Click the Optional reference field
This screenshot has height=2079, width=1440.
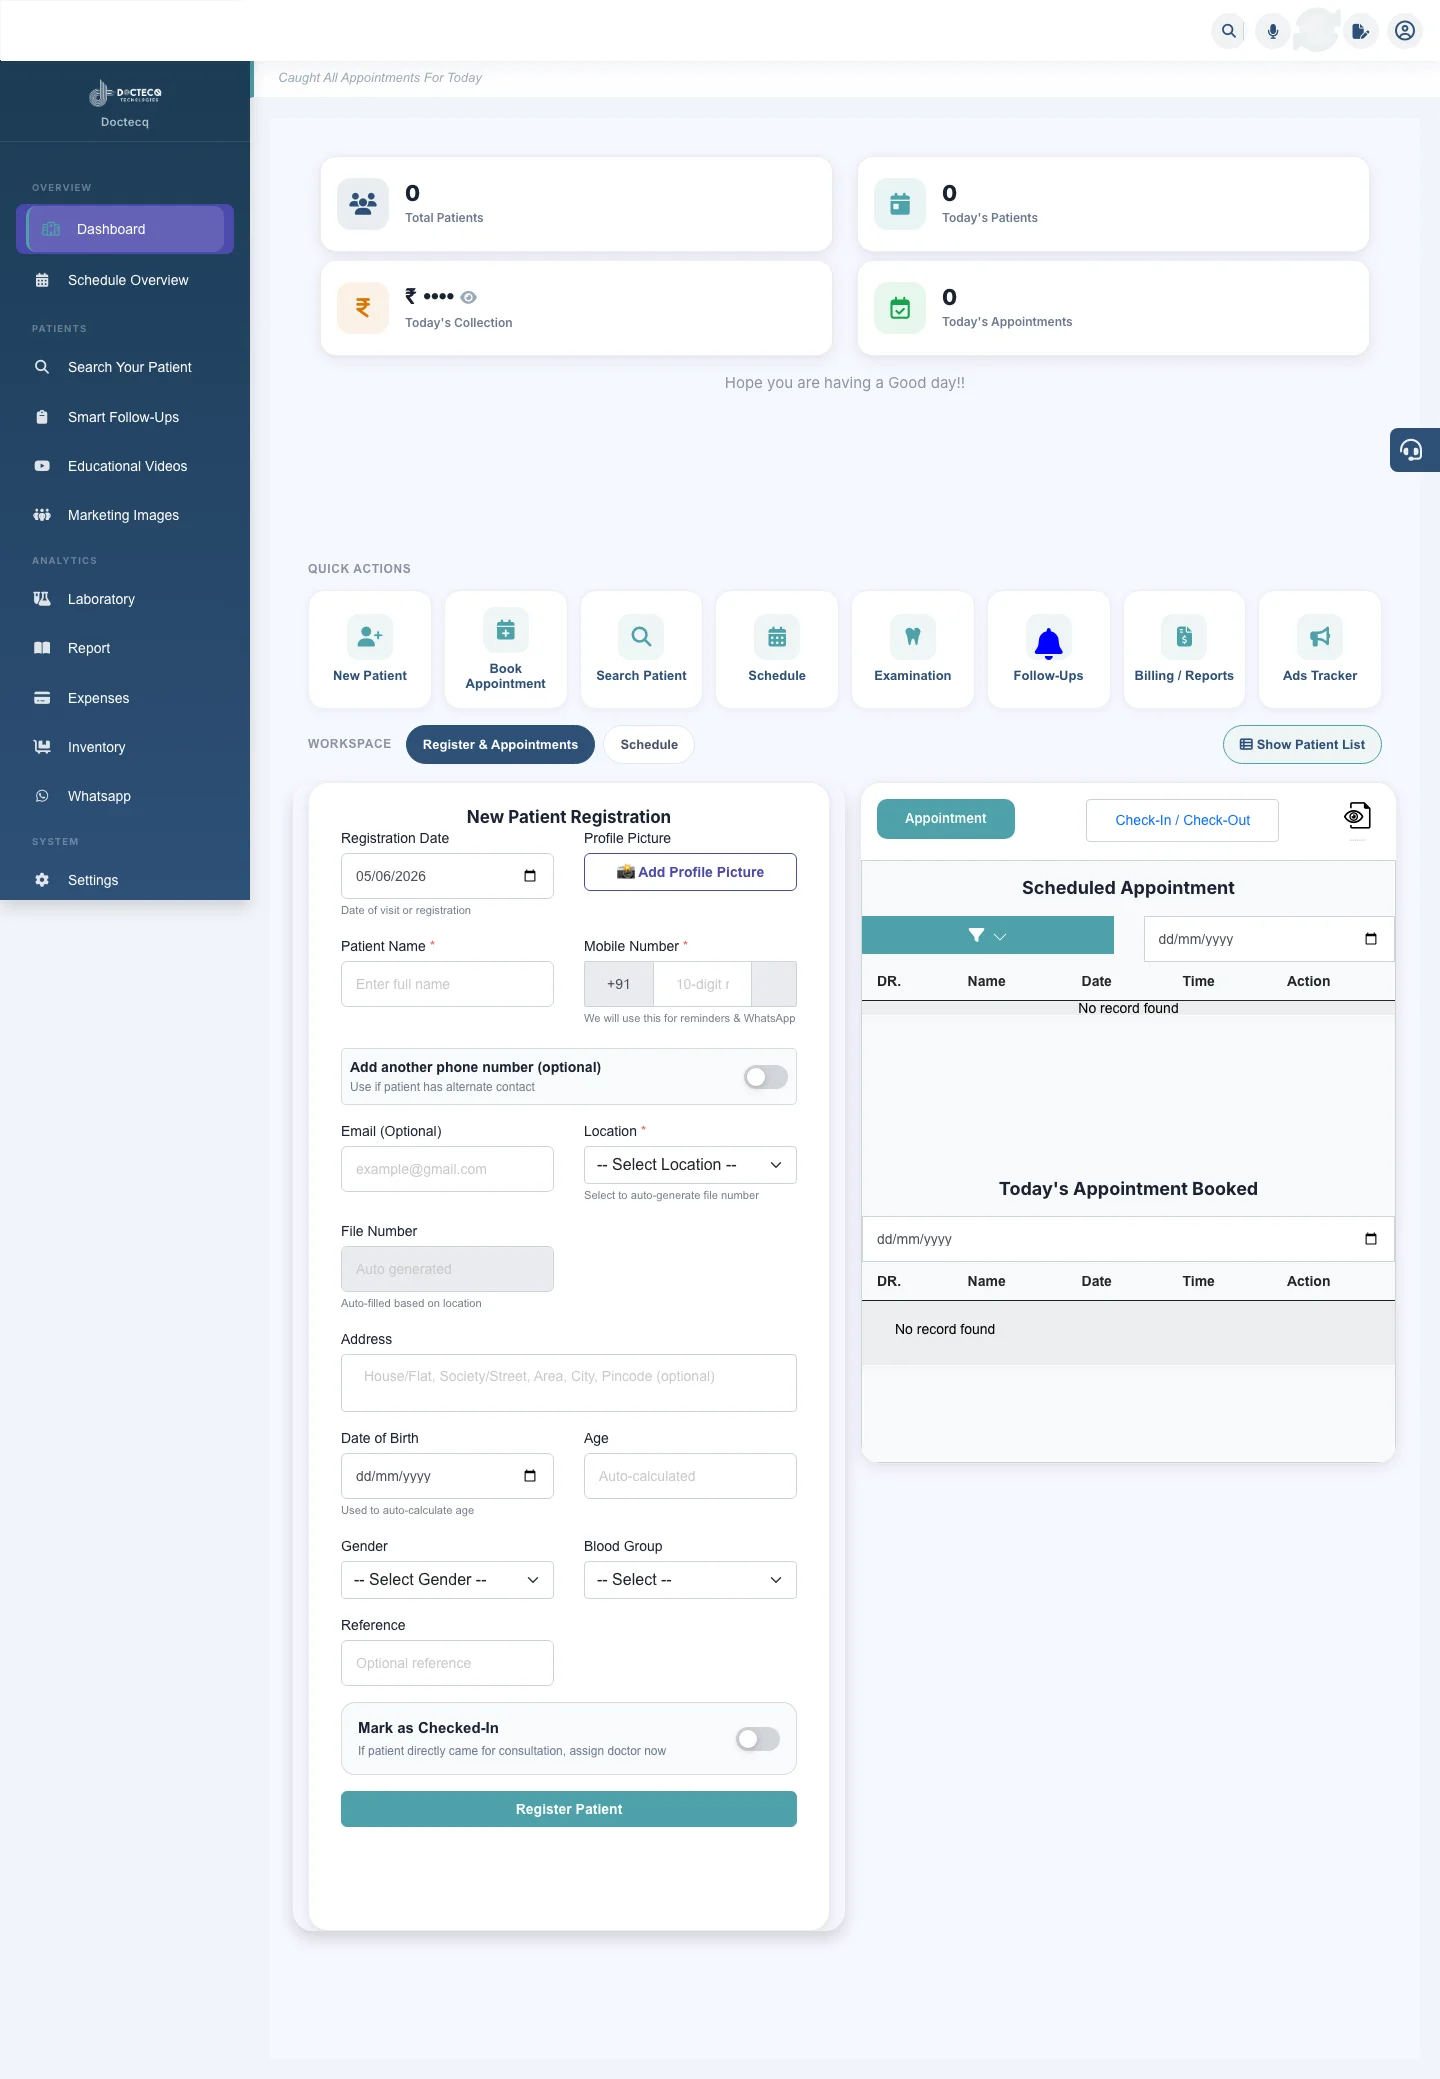pos(447,1663)
